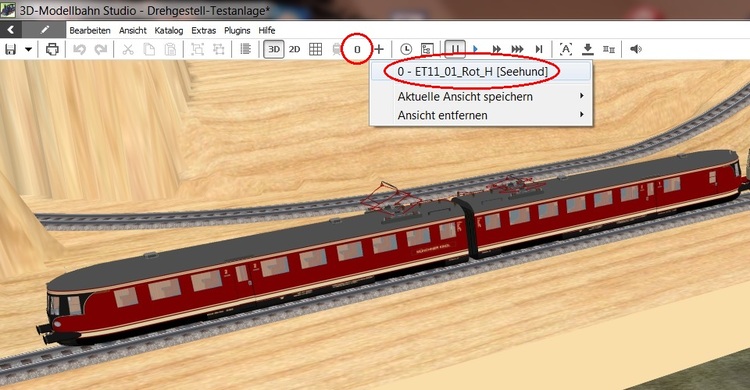Click the download arrow icon
750x390 pixels.
pos(588,49)
